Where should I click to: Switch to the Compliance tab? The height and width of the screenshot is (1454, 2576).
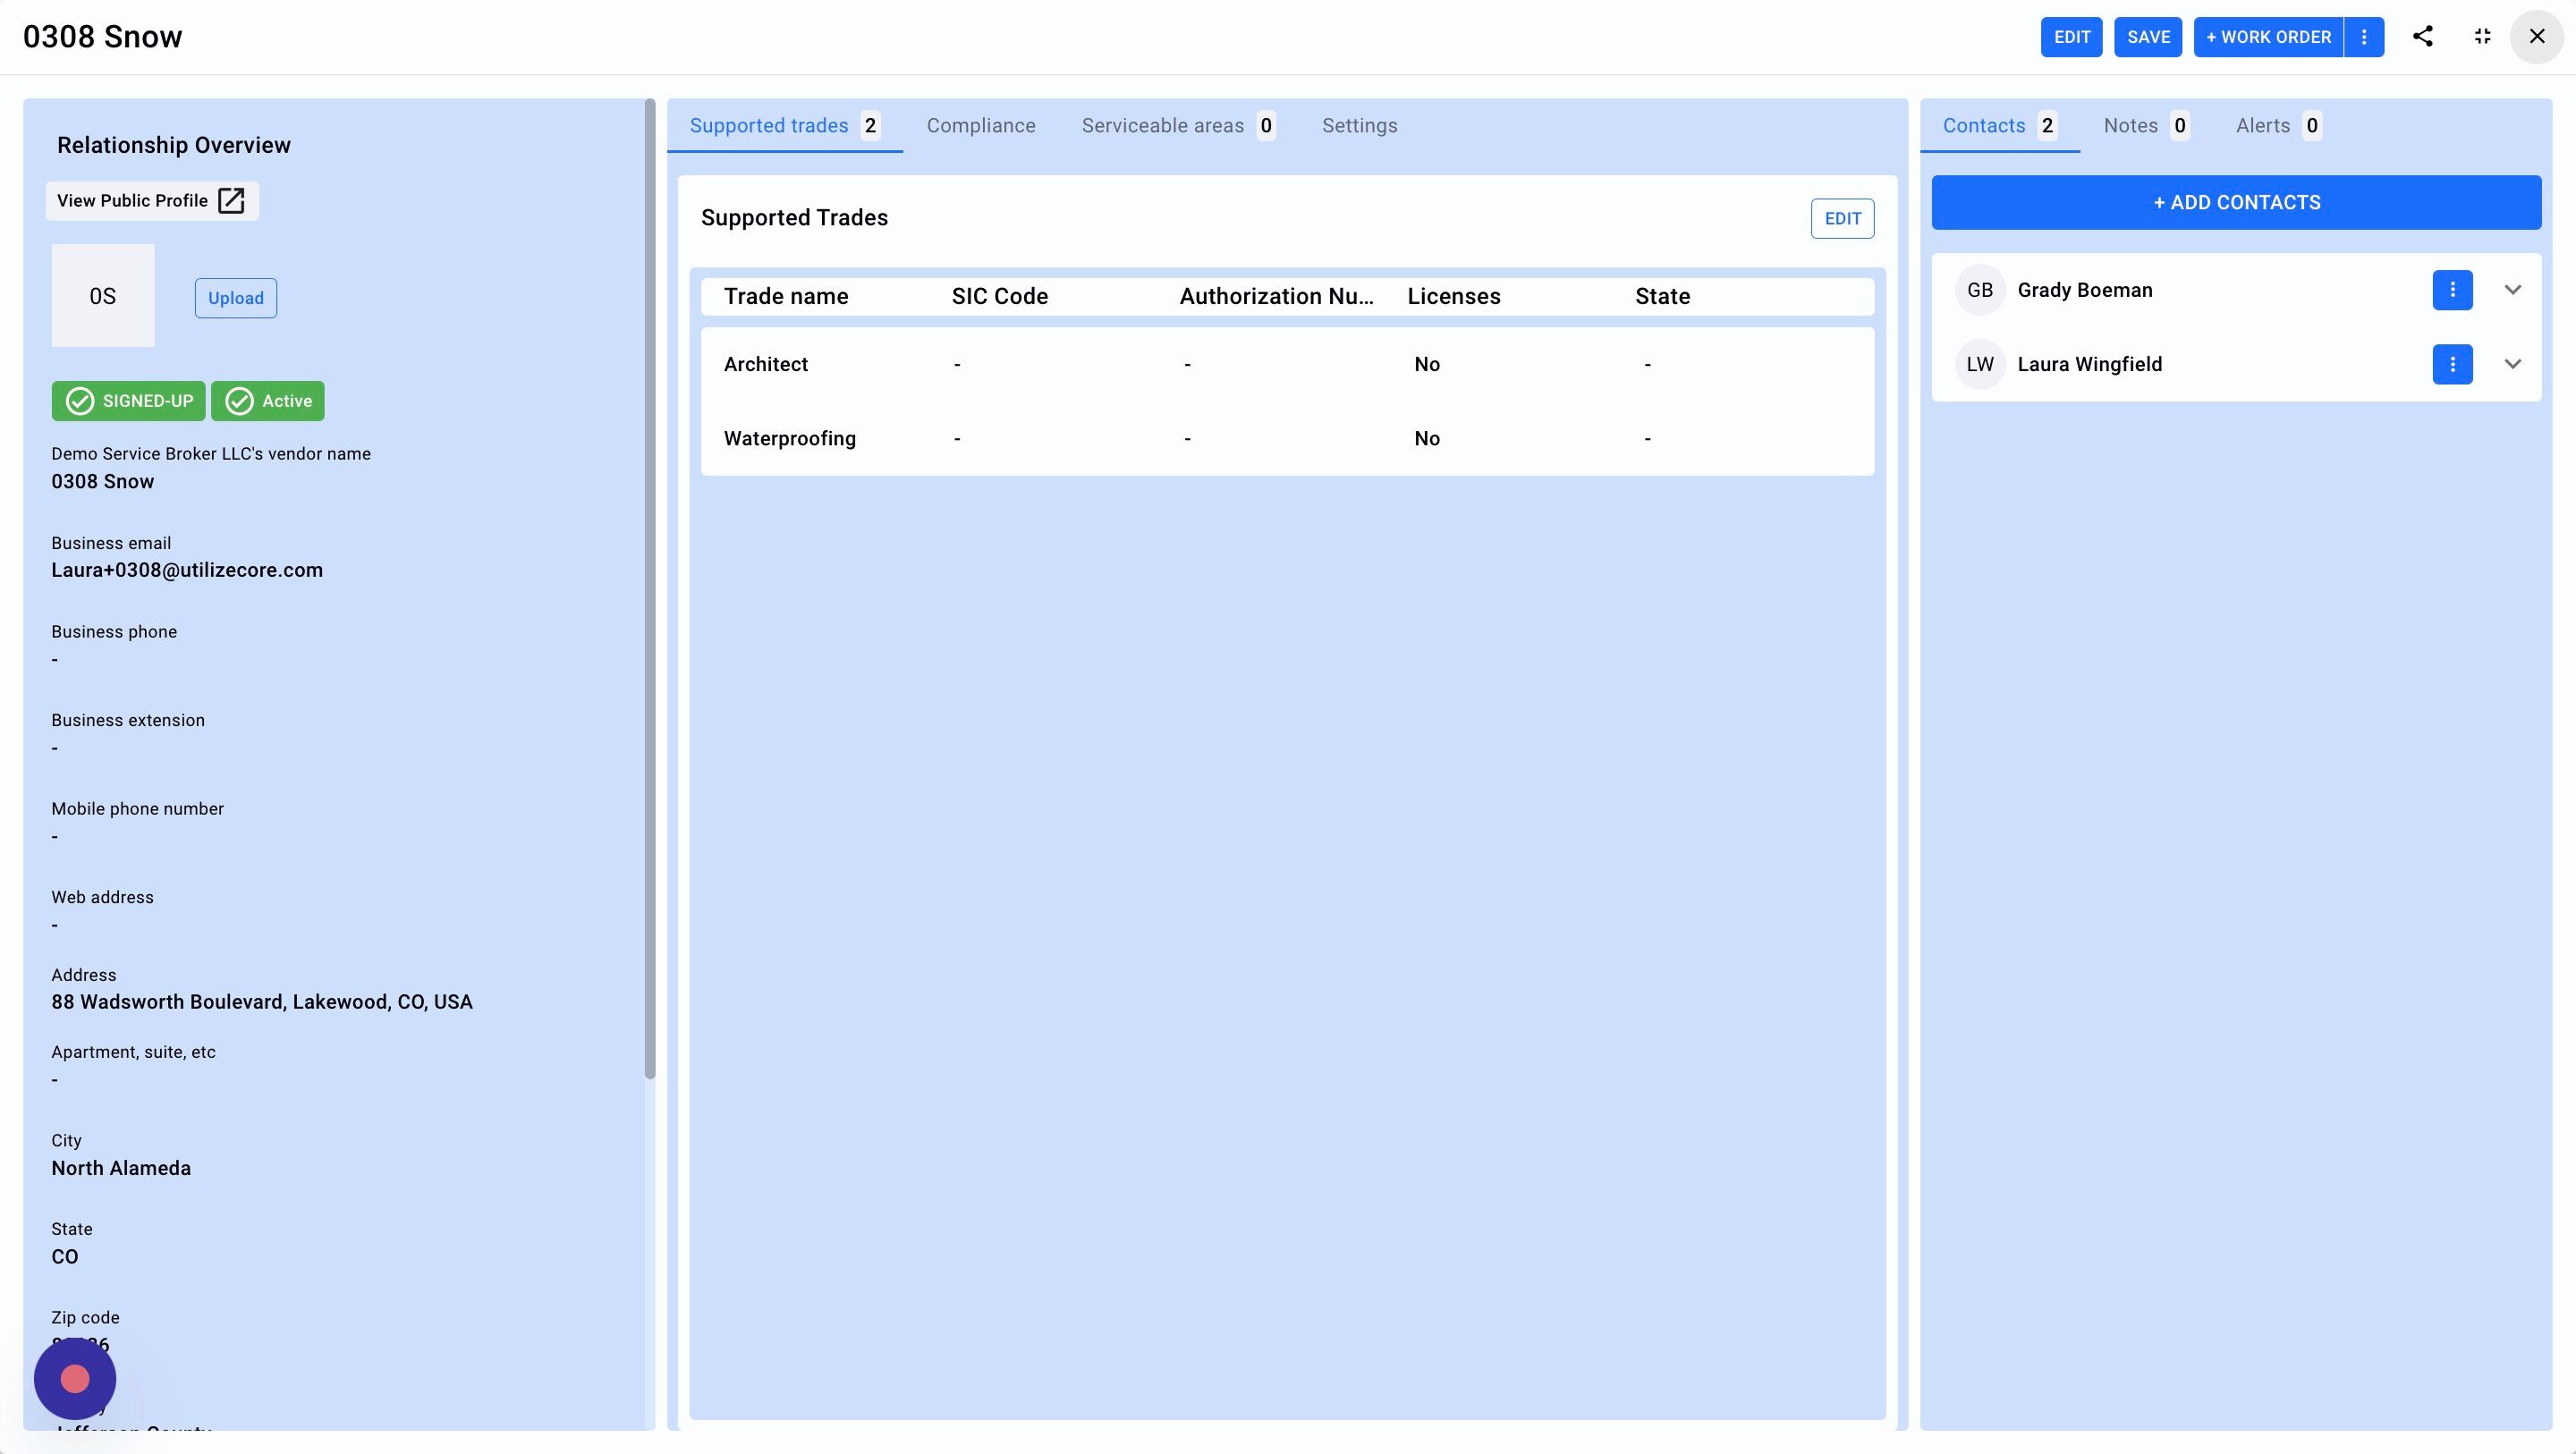click(980, 126)
